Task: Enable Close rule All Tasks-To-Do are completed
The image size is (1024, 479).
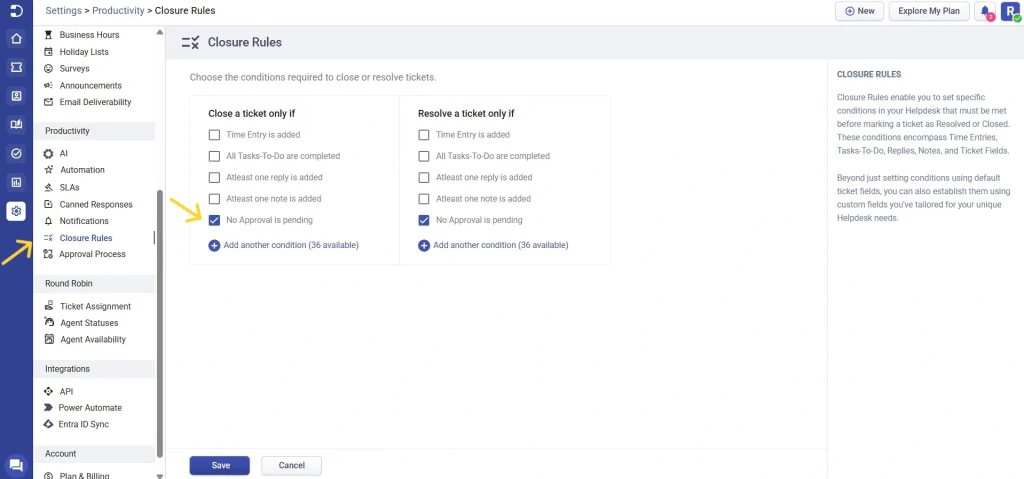Action: coord(214,156)
